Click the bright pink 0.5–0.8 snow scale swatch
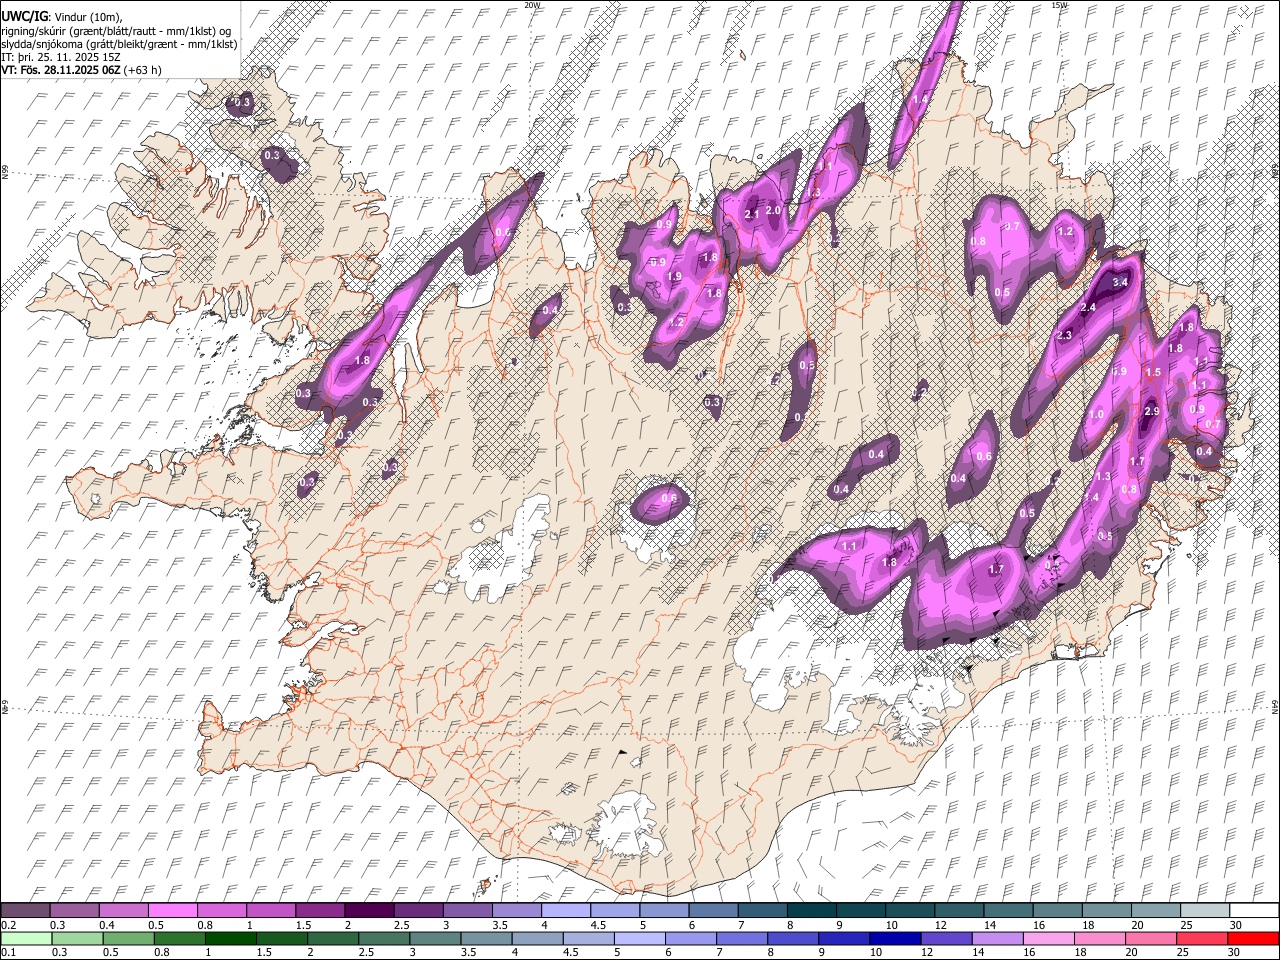 173,911
